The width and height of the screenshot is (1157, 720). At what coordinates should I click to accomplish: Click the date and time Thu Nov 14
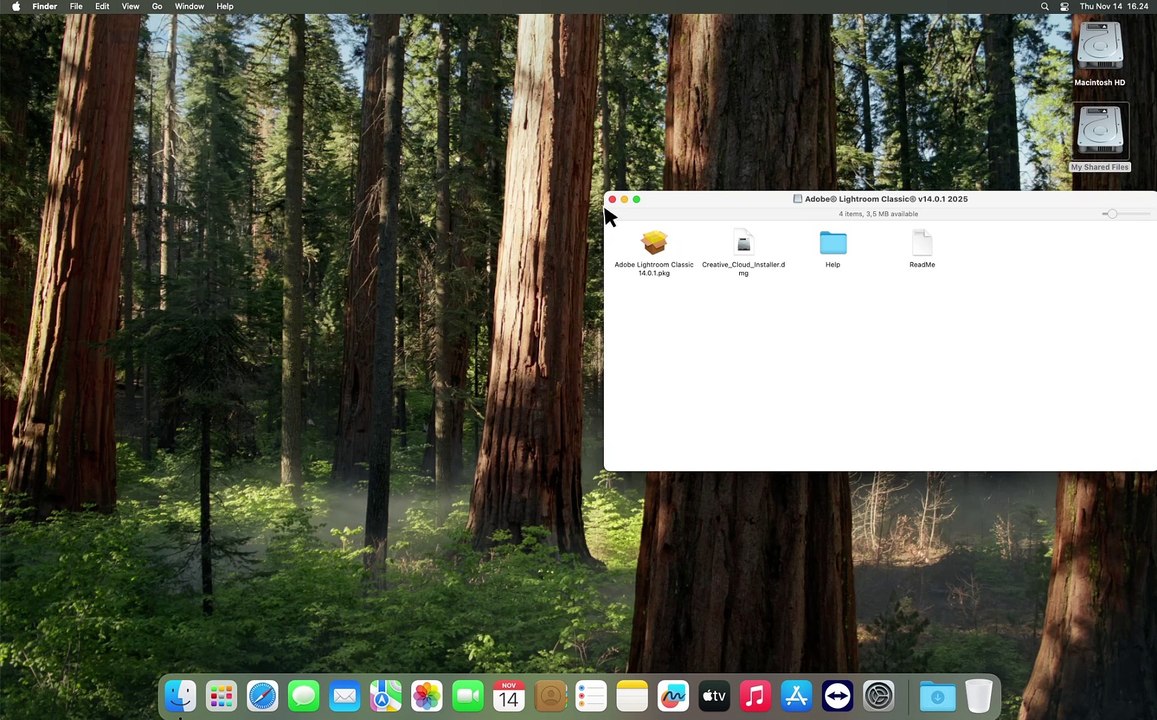point(1113,6)
